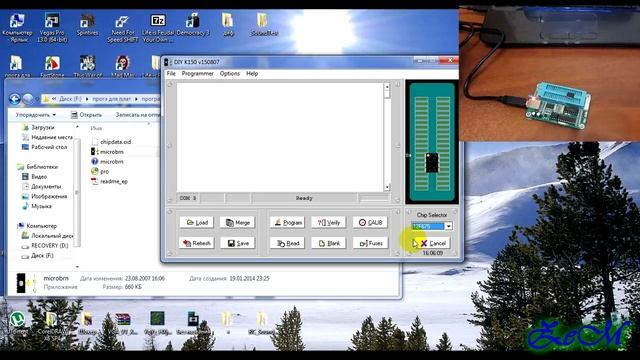
Task: Open the uTorrent desktop icon
Action: [17, 322]
